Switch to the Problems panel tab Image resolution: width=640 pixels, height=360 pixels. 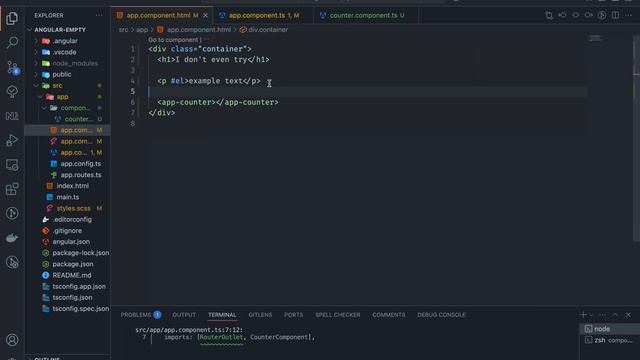click(x=140, y=315)
